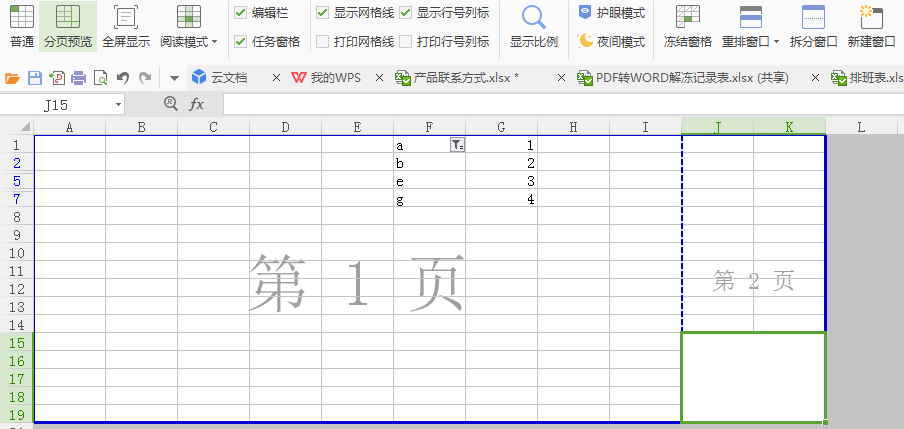Close the PDF转WORD解冻记录表.xlsx tab
The height and width of the screenshot is (429, 904).
[815, 78]
